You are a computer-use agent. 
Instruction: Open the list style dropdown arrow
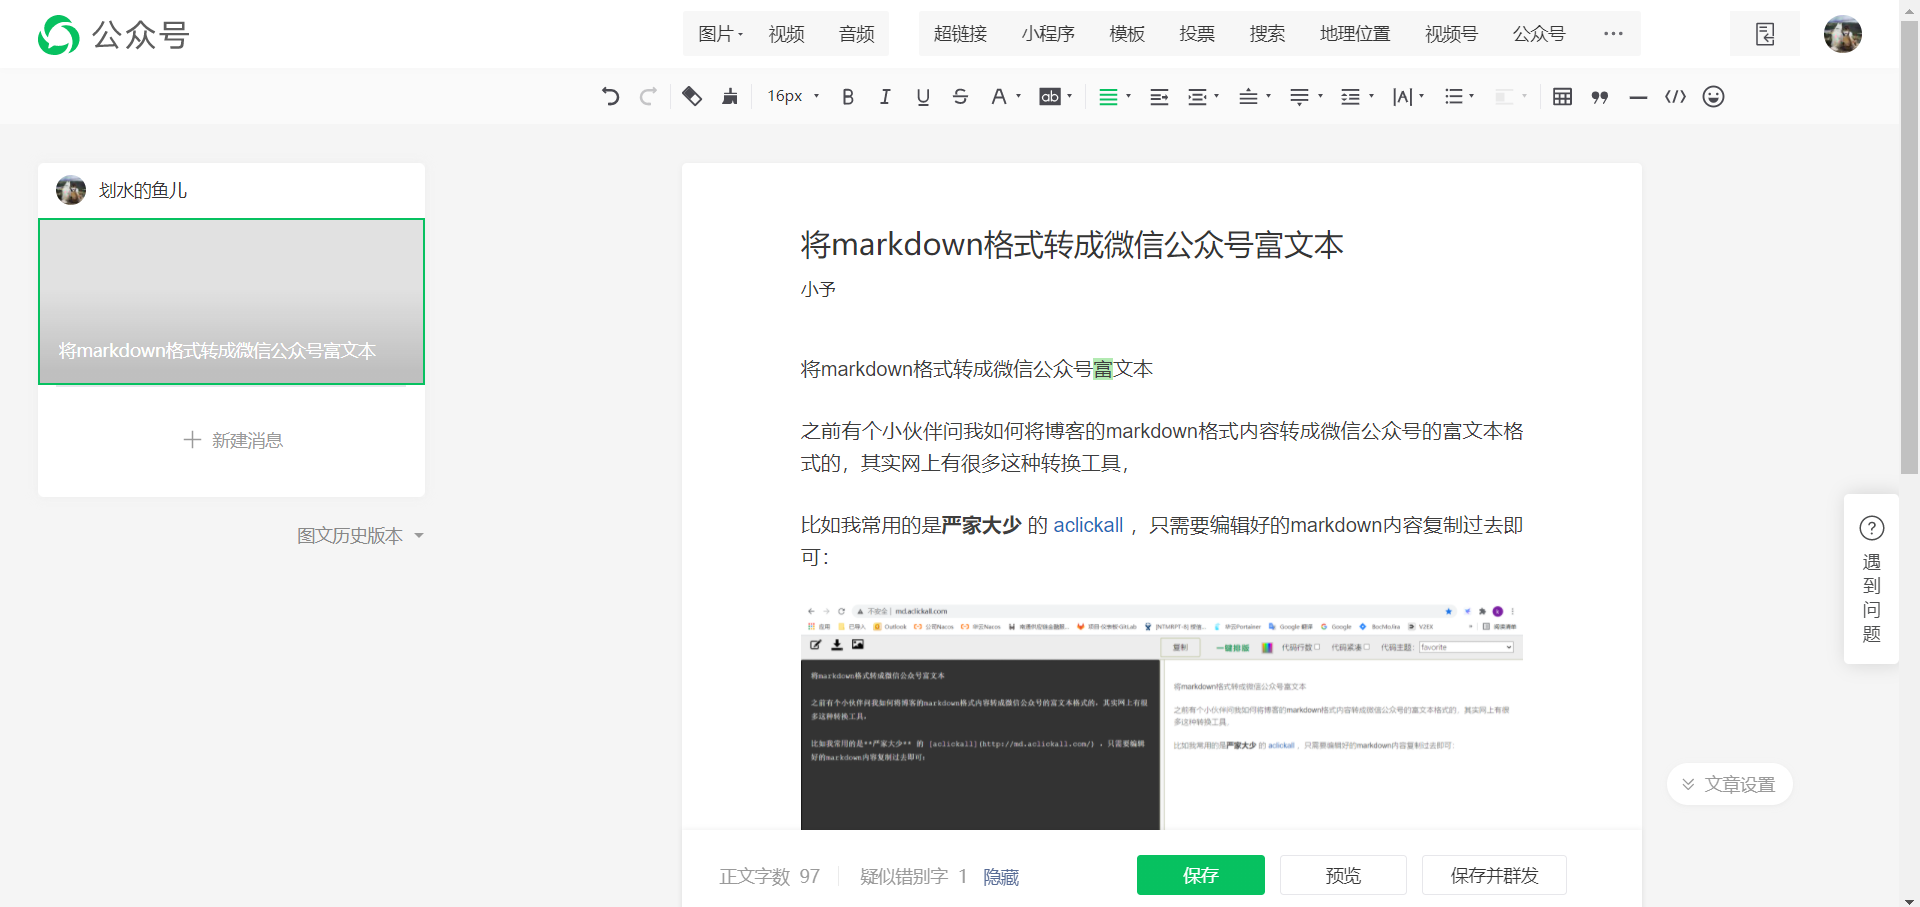pos(1472,96)
